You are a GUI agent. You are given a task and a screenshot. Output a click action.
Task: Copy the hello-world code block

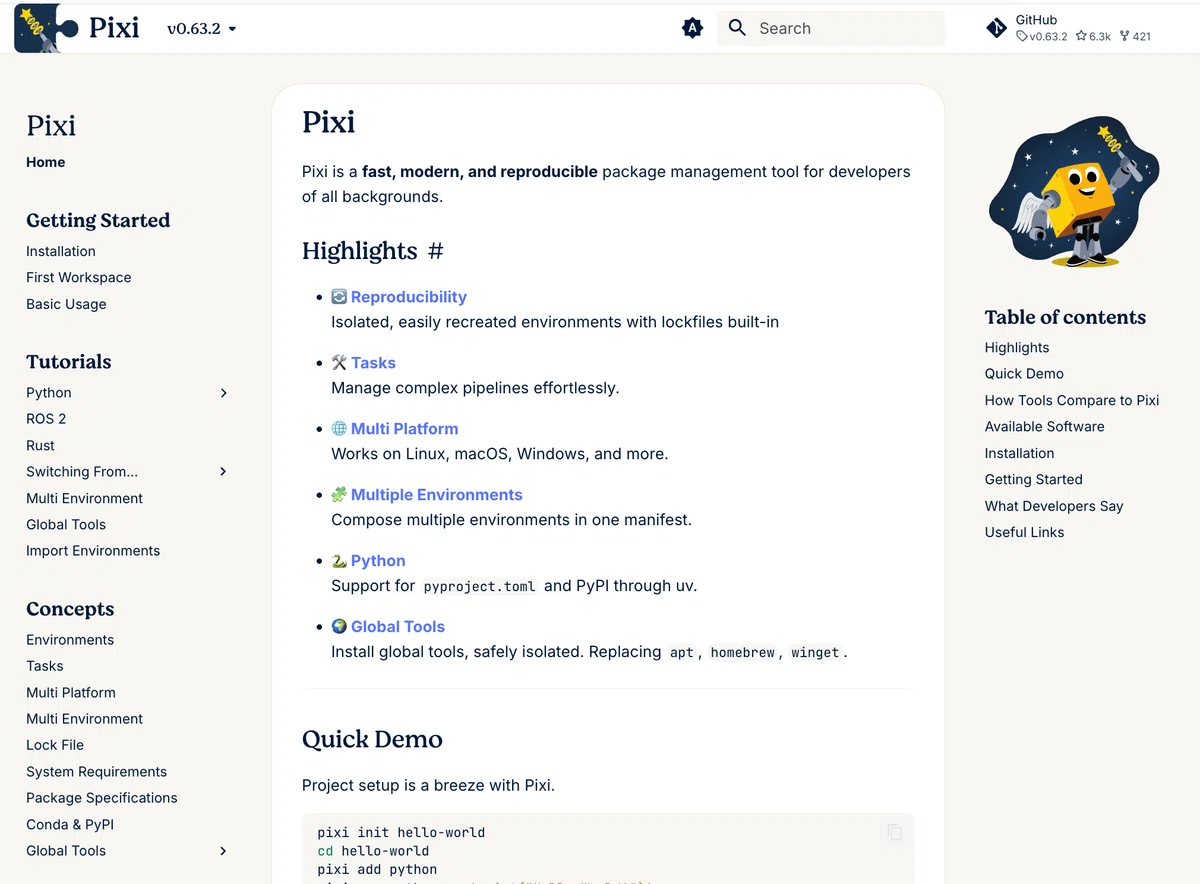tap(894, 832)
